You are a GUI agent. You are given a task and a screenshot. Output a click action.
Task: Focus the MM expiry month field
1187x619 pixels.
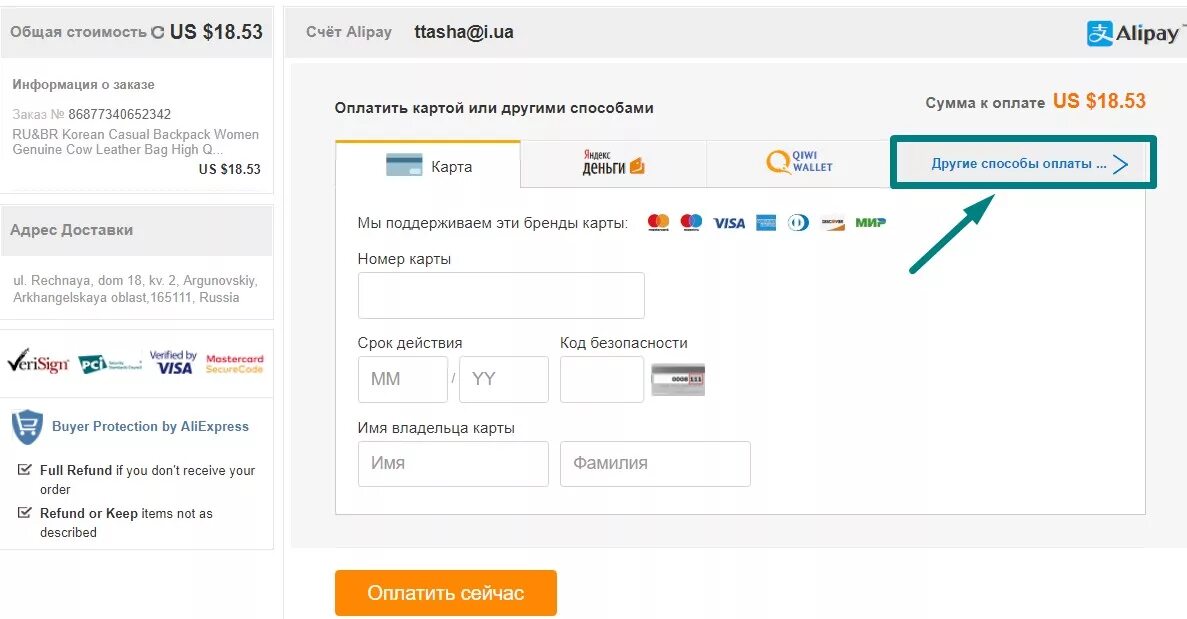(x=402, y=379)
